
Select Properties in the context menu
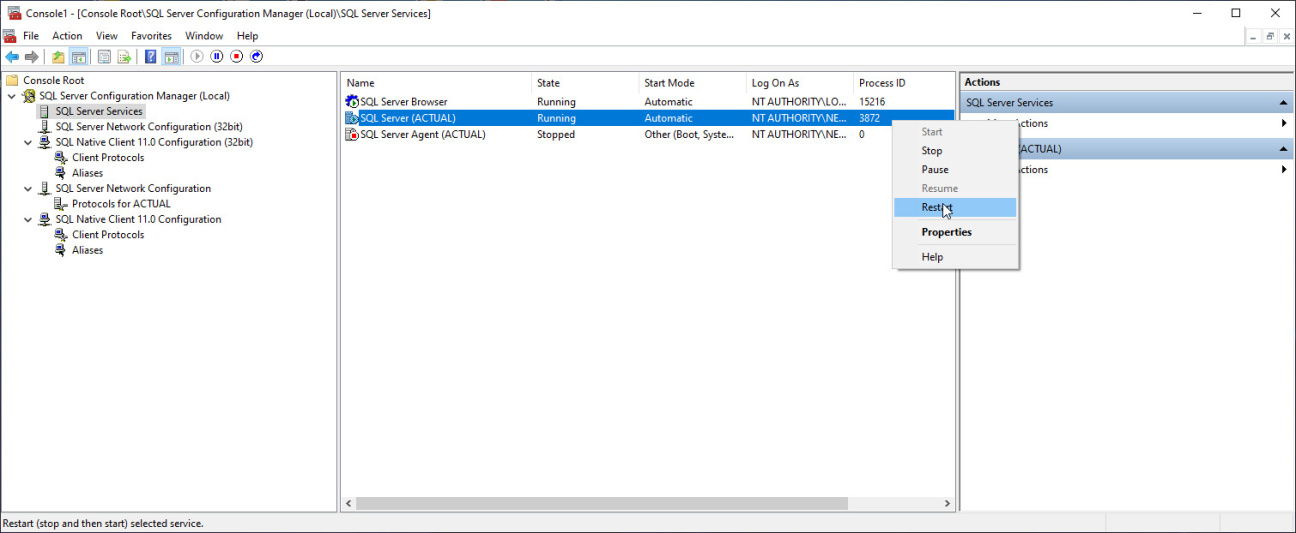click(946, 232)
